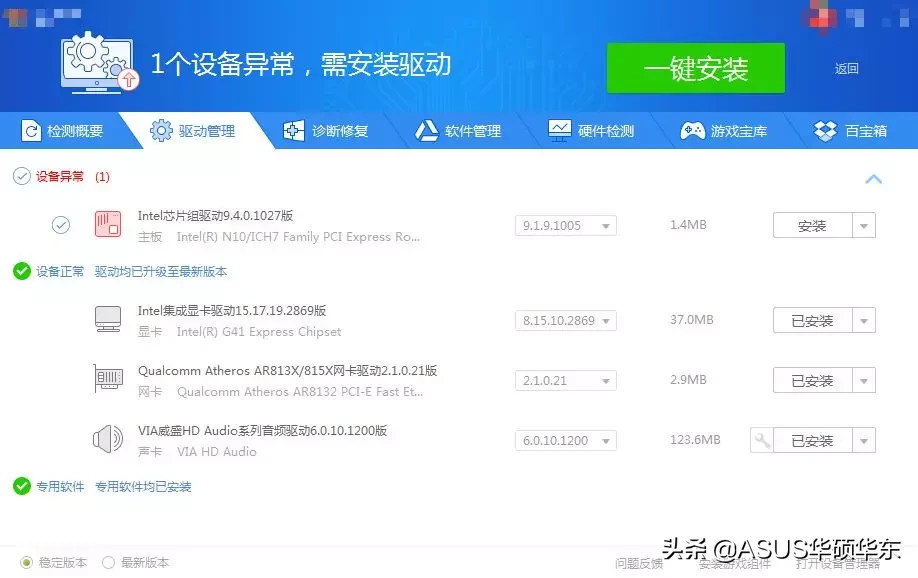Open the arrow next to VIA Audio 已安装
The width and height of the screenshot is (918, 578).
[864, 440]
